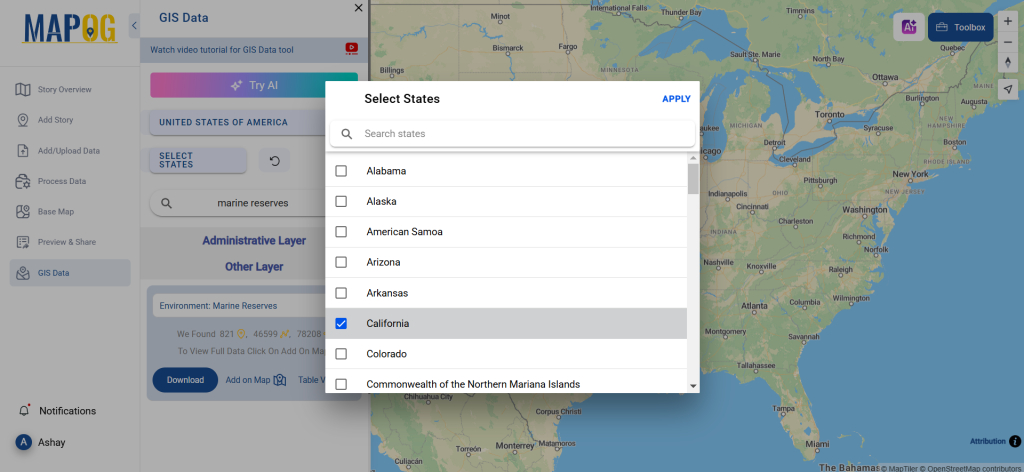Collapse the sidebar with the chevron arrow
Screen dimensions: 1024x472
(134, 25)
